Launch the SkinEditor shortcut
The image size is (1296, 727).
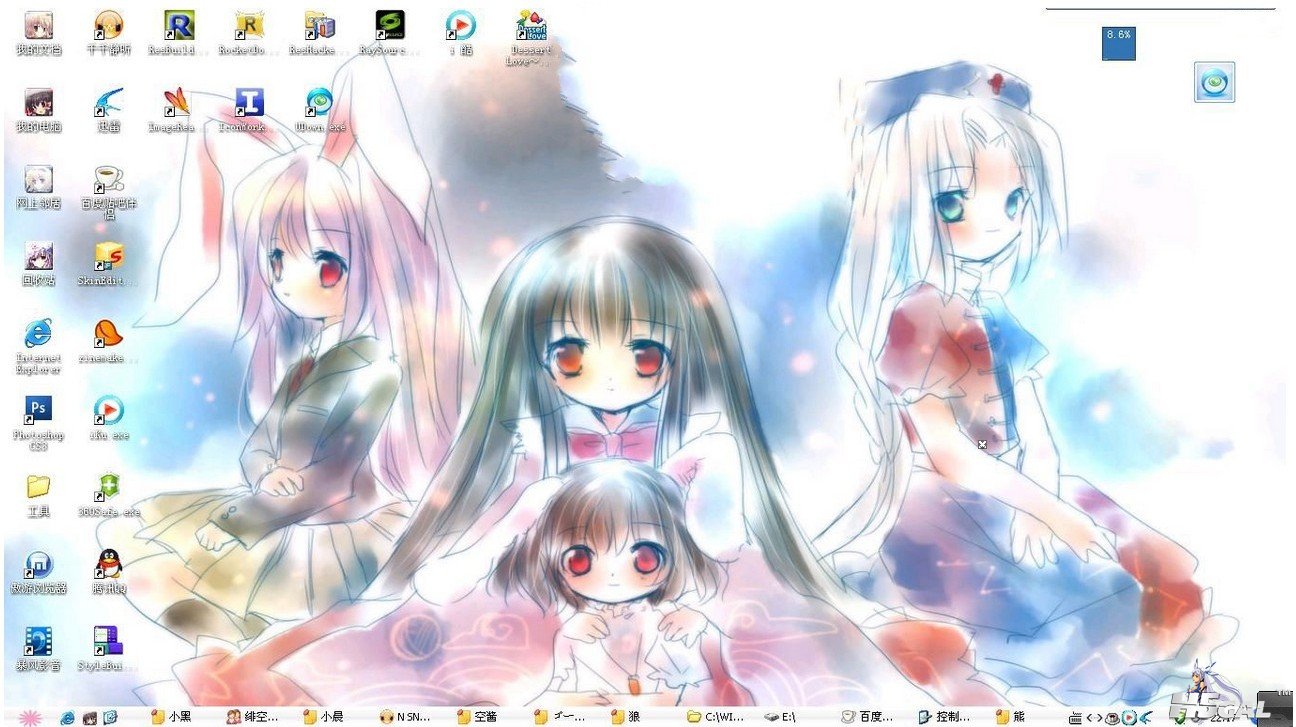(108, 256)
